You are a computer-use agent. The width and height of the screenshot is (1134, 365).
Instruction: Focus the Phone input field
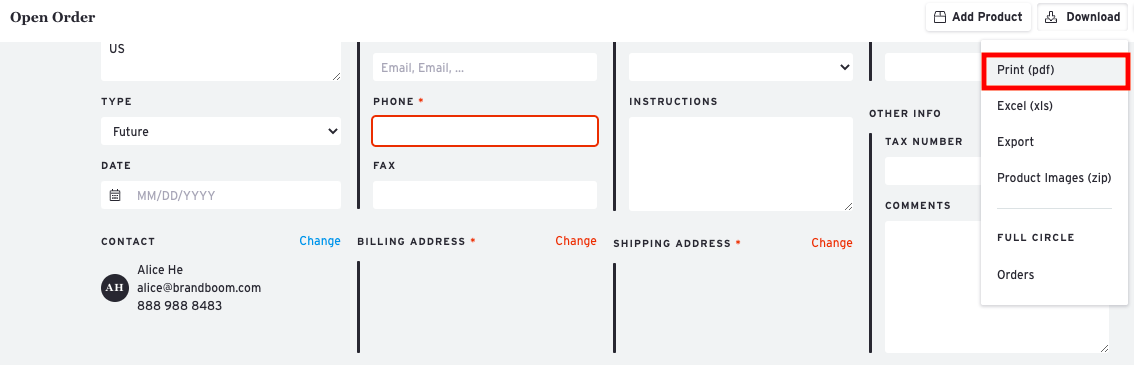(x=485, y=131)
